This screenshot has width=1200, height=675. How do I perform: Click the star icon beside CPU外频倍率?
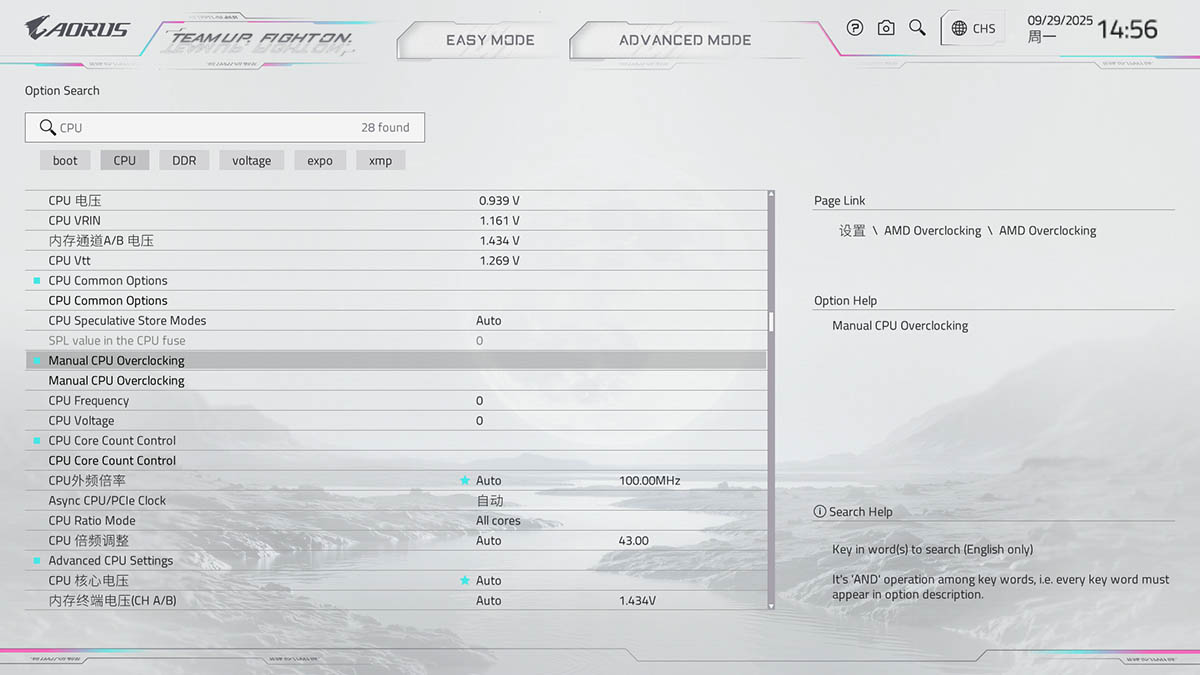464,481
